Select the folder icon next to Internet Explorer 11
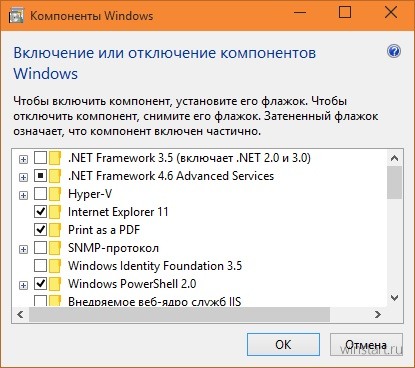The height and width of the screenshot is (368, 415). pos(55,212)
